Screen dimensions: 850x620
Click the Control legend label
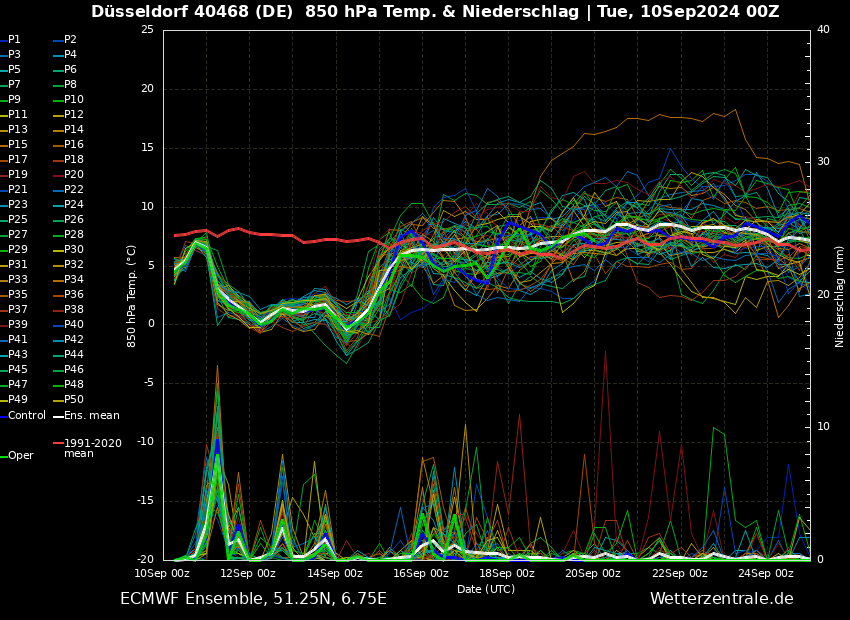click(x=26, y=415)
